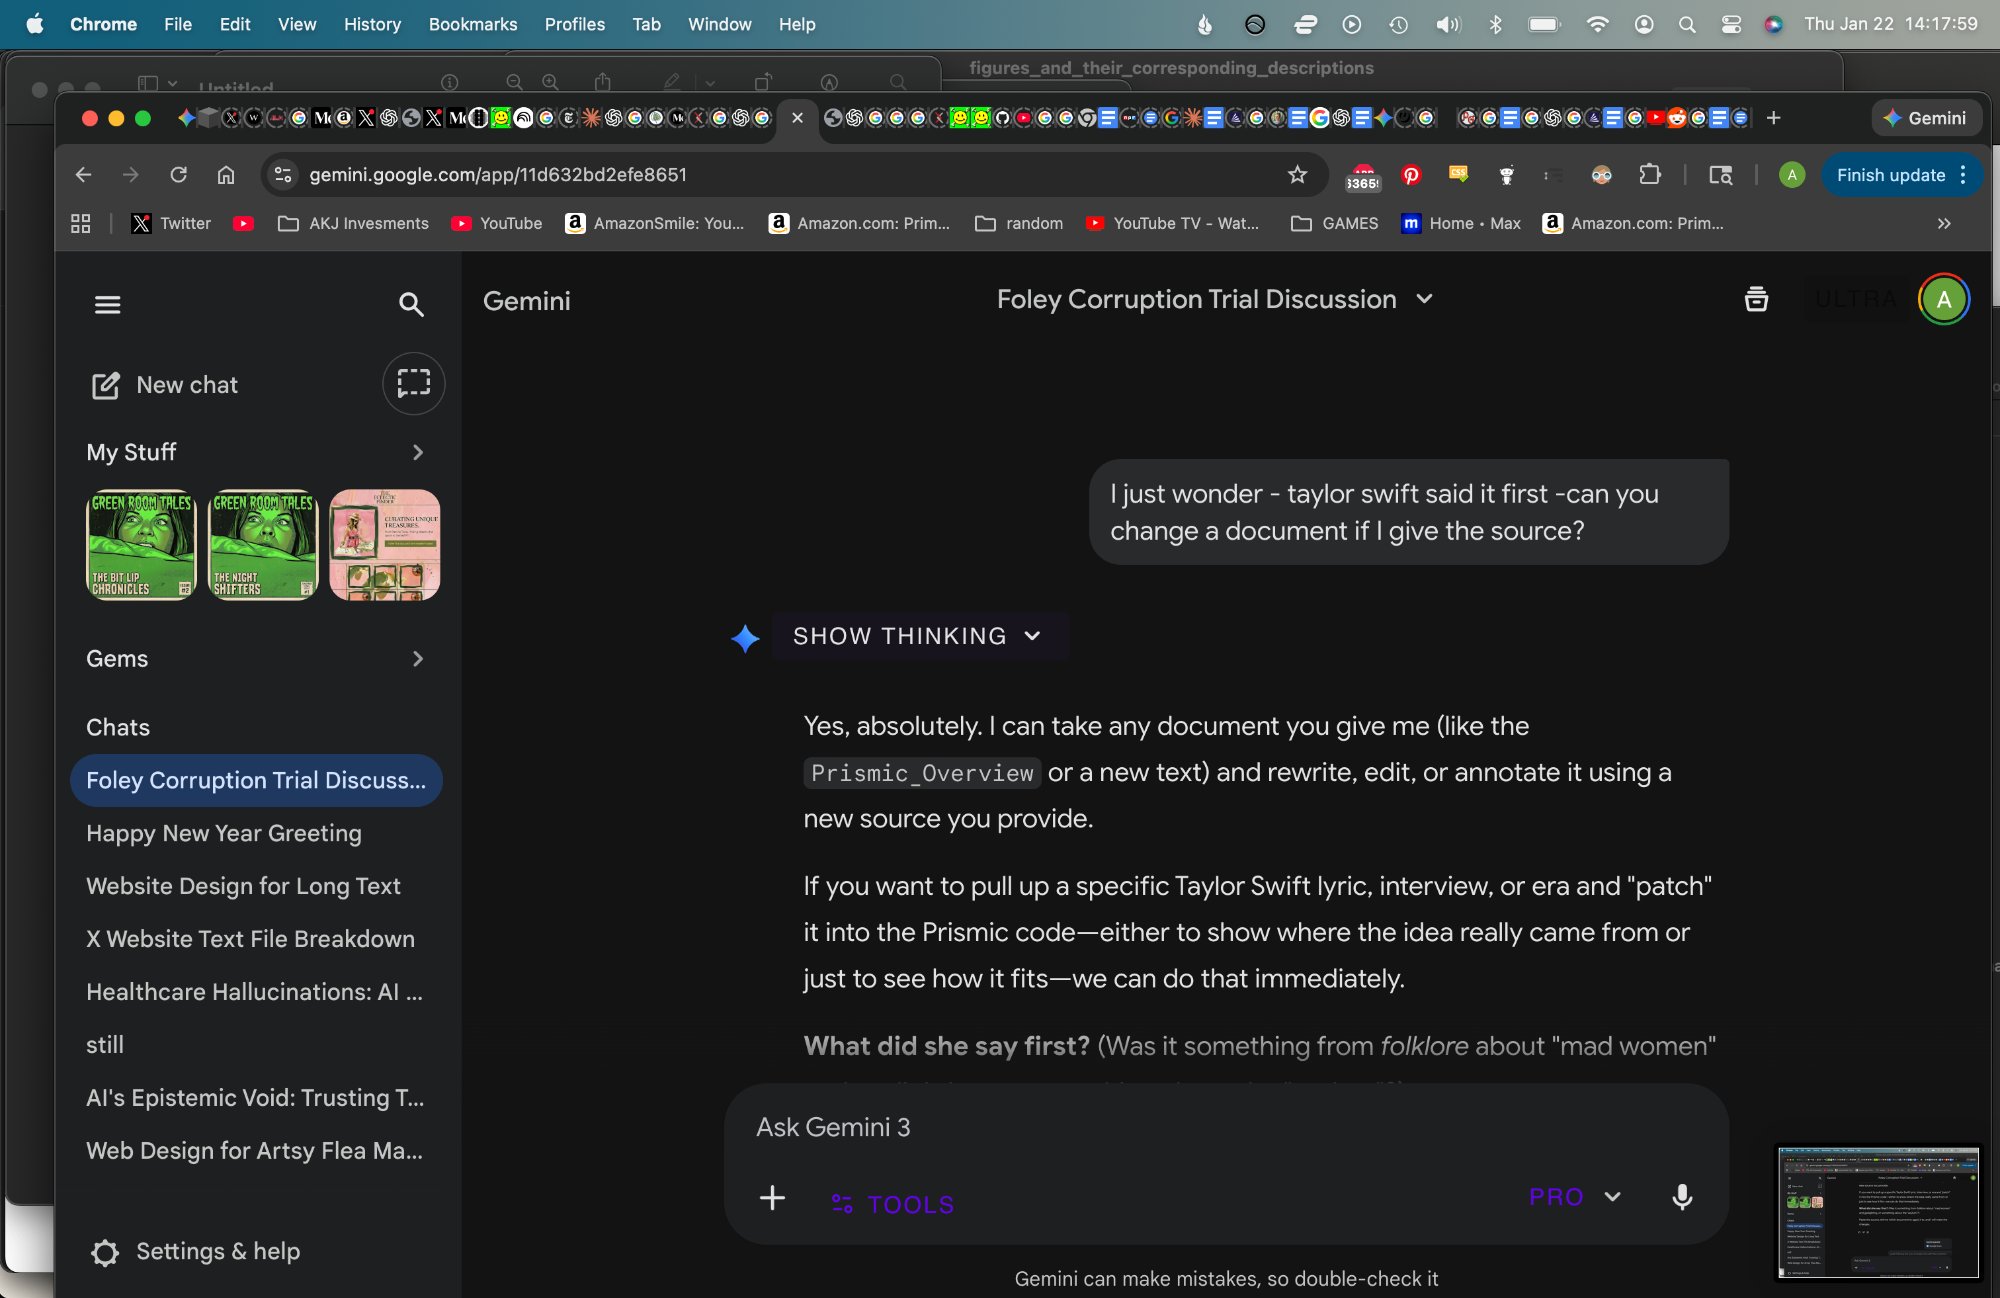This screenshot has width=2000, height=1298.
Task: Open Chrome extensions puzzle icon
Action: 1650,175
